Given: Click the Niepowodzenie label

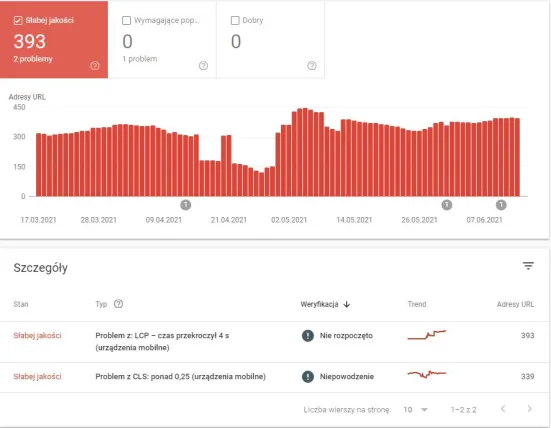Looking at the screenshot, I should (x=347, y=377).
